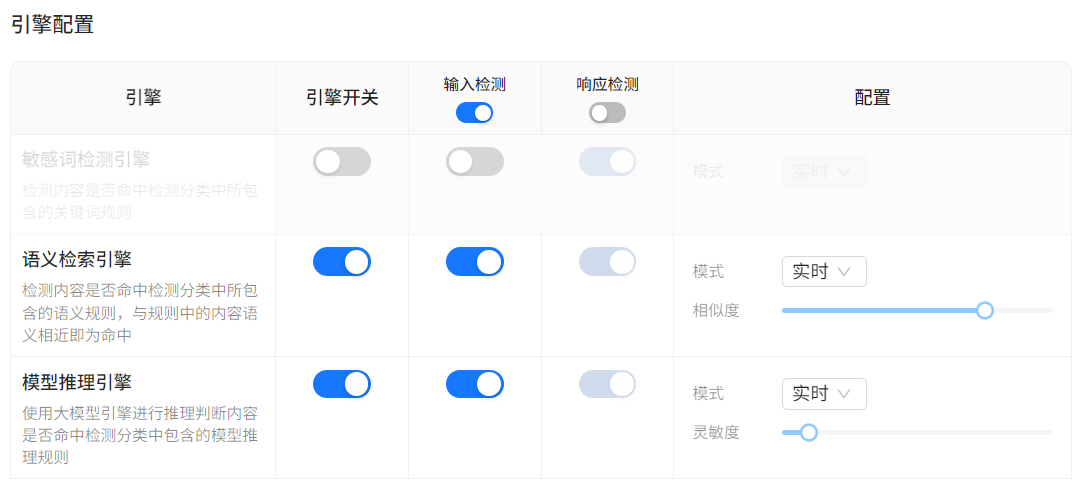Turn off the 语义检索引擎 engine switch
The height and width of the screenshot is (488, 1084).
[x=342, y=262]
